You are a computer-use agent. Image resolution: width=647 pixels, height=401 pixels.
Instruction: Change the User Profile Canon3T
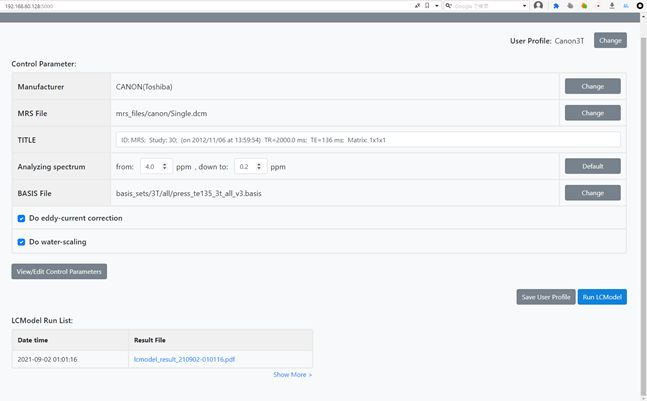610,41
